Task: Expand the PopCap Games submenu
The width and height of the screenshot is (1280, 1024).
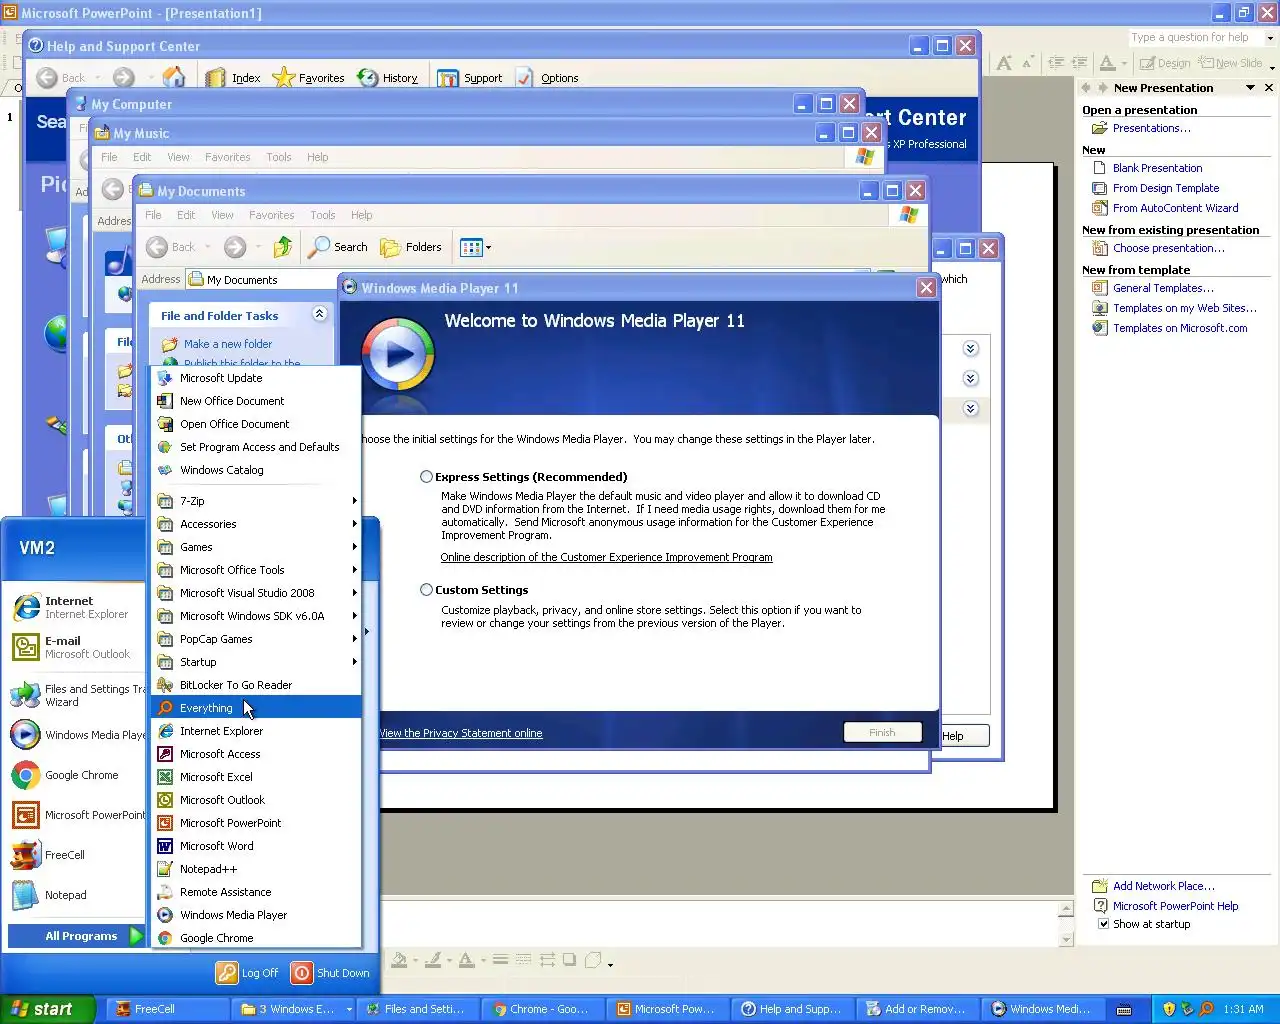Action: coord(256,638)
